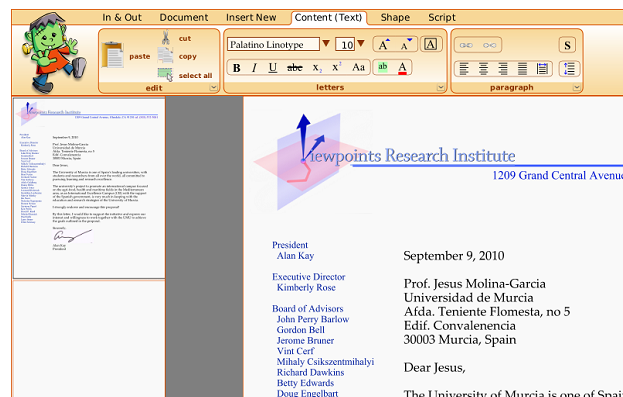Toggle subscript formatting
Image resolution: width=623 pixels, height=397 pixels.
point(317,68)
